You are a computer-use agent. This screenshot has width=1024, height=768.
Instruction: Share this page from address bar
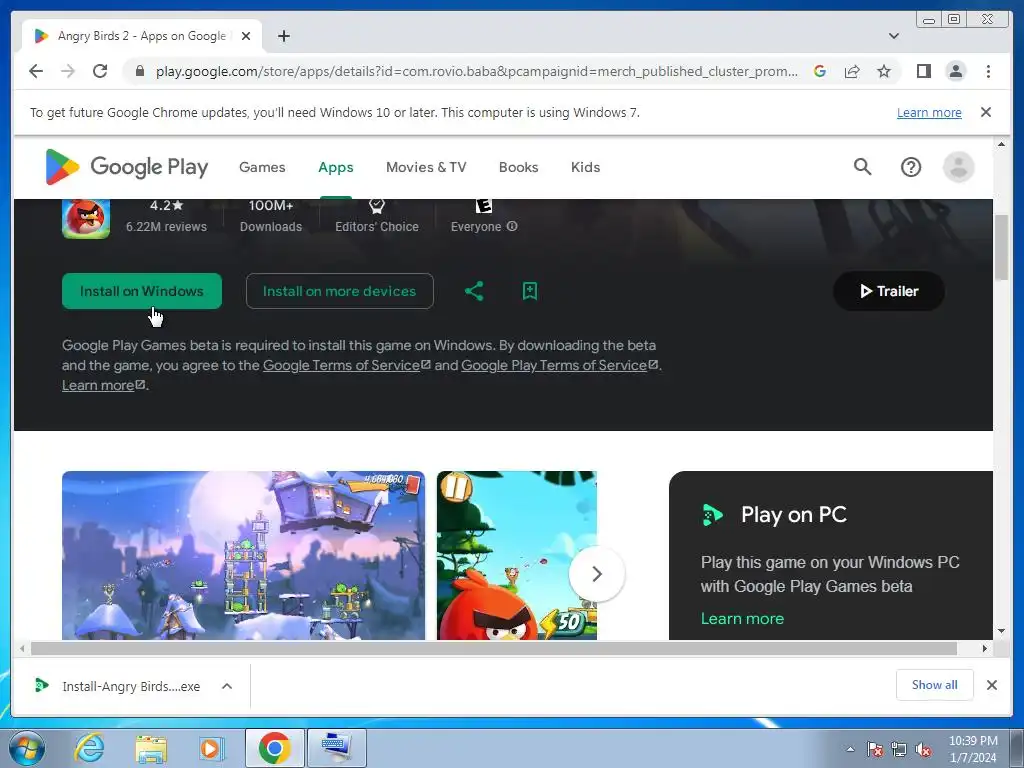point(852,71)
